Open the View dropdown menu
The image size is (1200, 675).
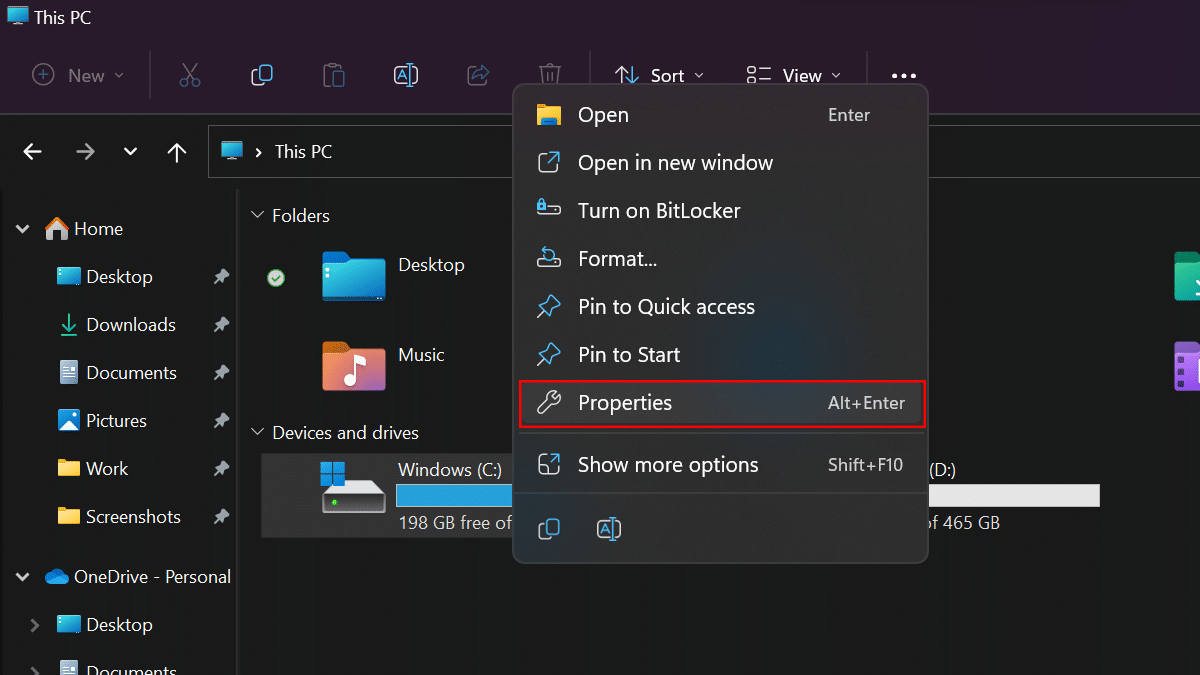(x=794, y=76)
